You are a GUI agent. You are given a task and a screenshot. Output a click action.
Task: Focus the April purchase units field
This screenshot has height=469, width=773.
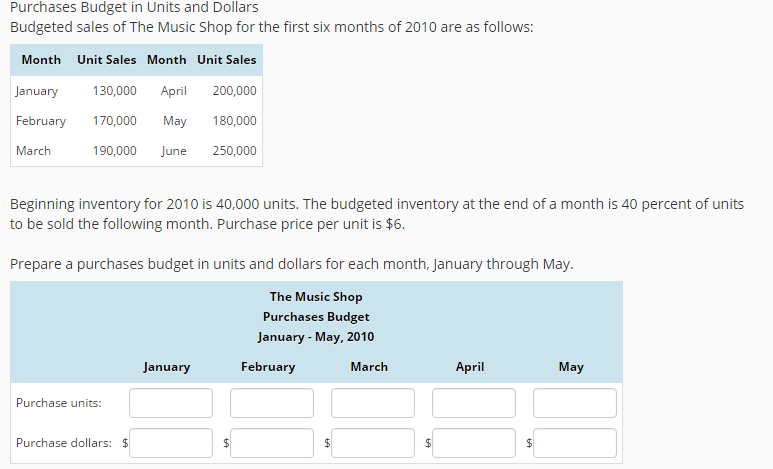[474, 403]
